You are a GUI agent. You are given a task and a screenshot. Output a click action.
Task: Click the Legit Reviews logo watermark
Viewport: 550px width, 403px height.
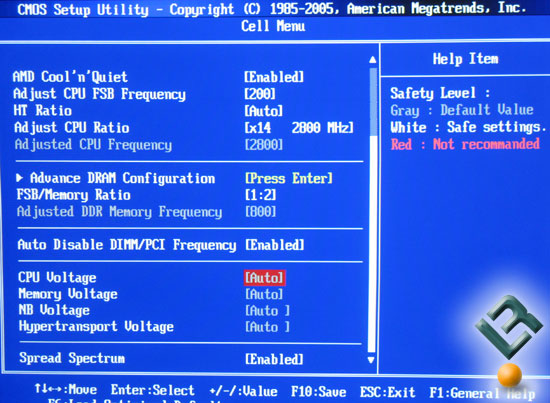[x=509, y=327]
